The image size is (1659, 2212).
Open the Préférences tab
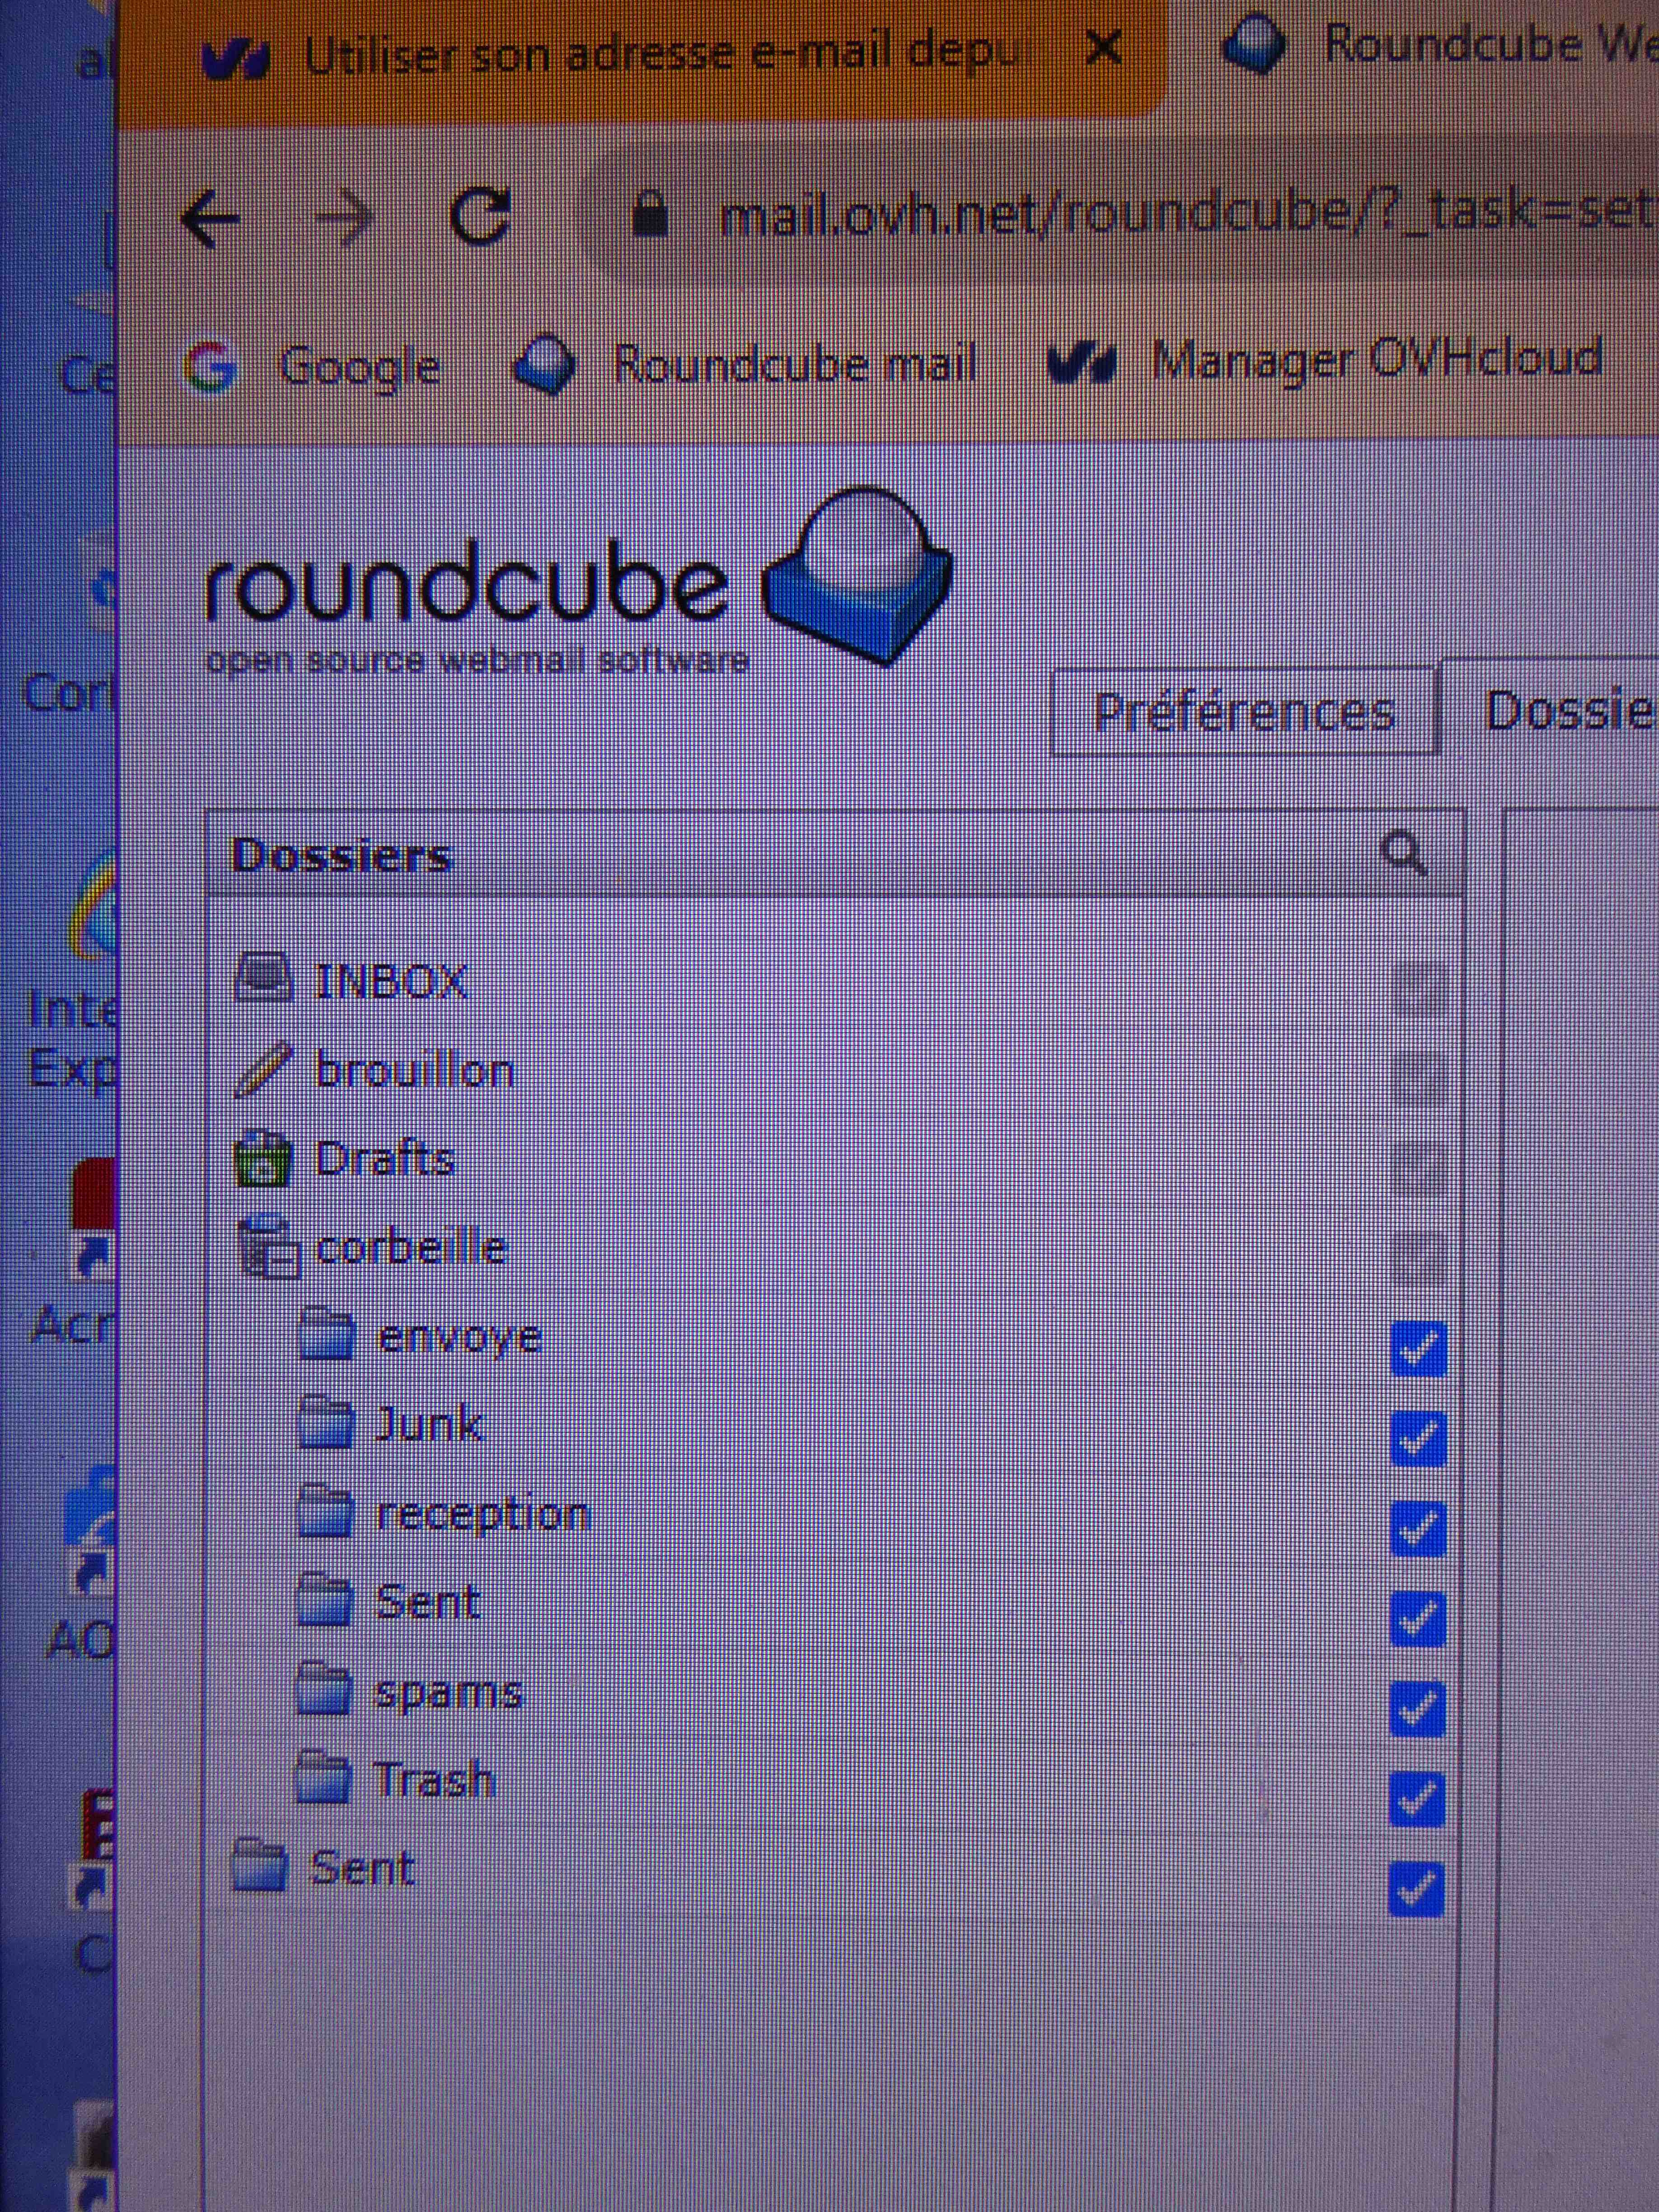(1243, 712)
